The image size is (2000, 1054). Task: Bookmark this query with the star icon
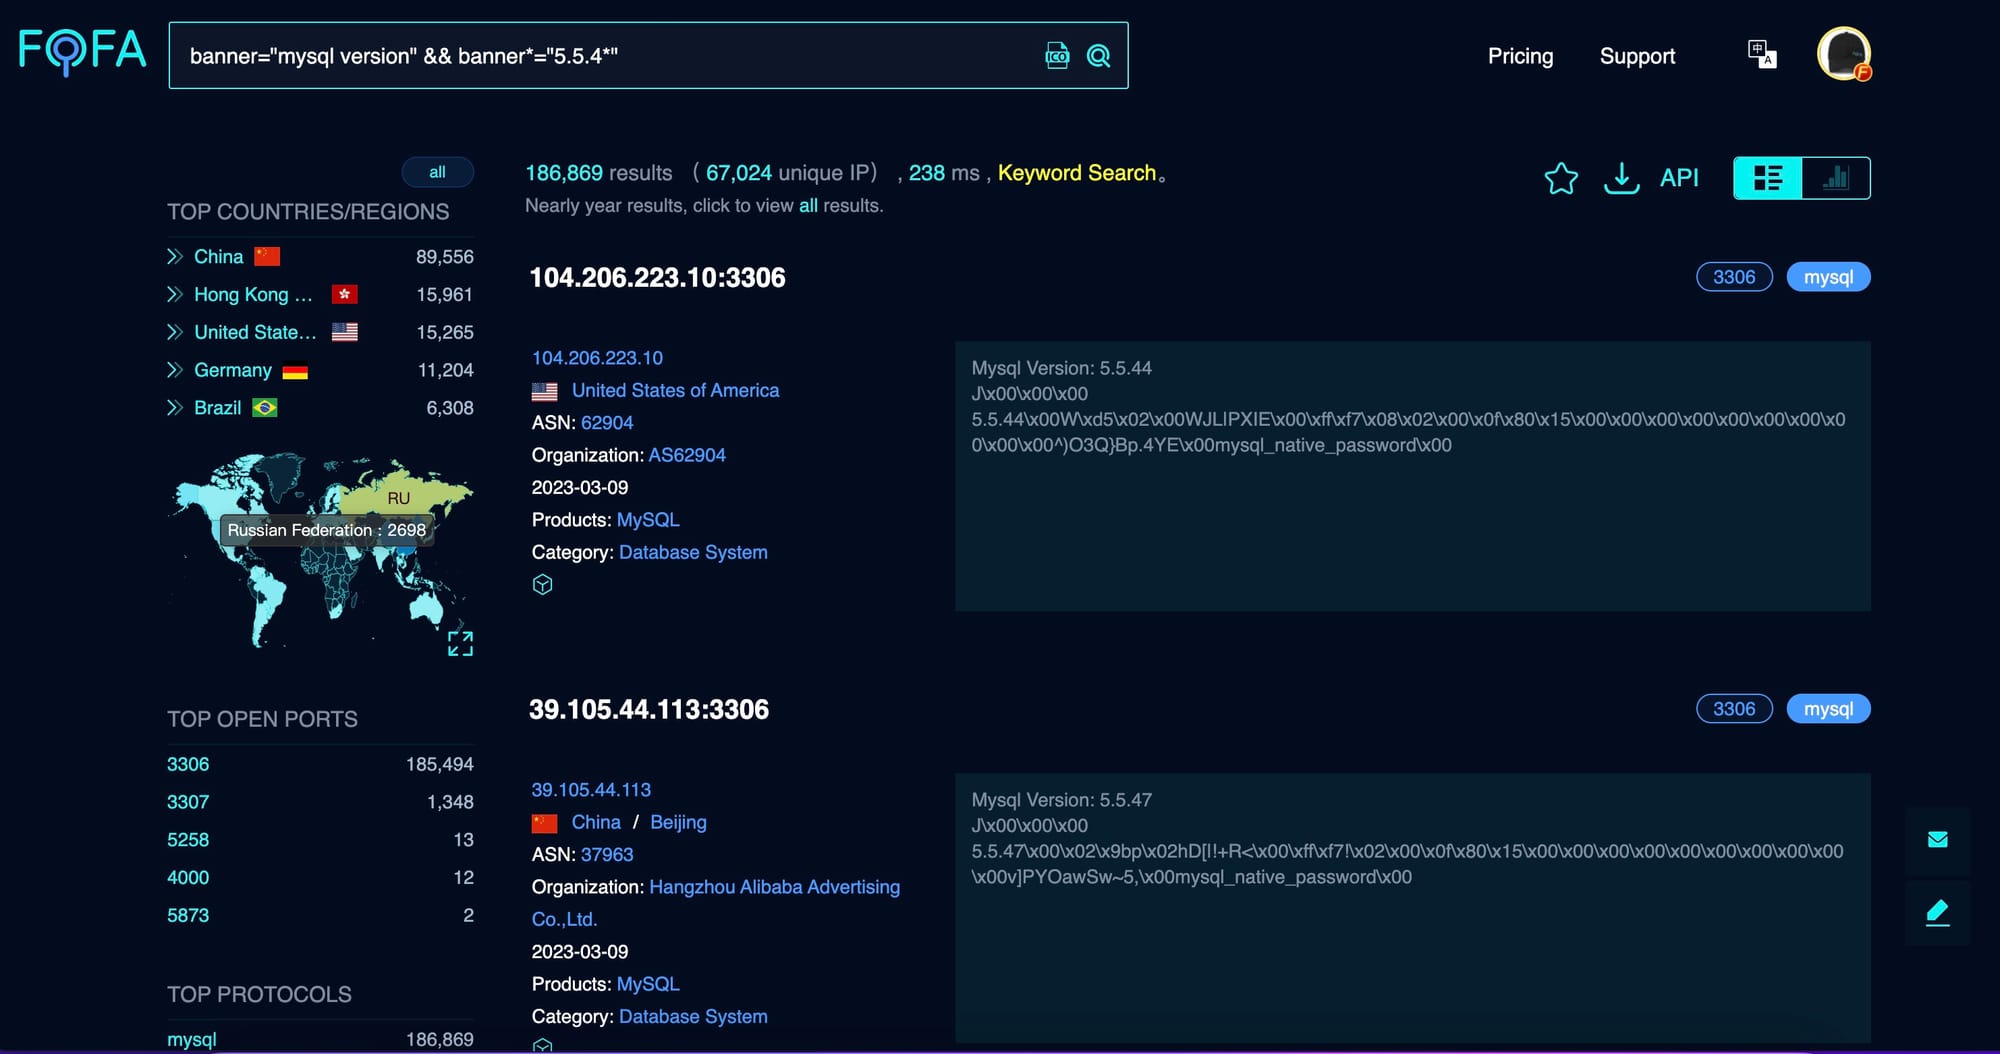tap(1560, 178)
